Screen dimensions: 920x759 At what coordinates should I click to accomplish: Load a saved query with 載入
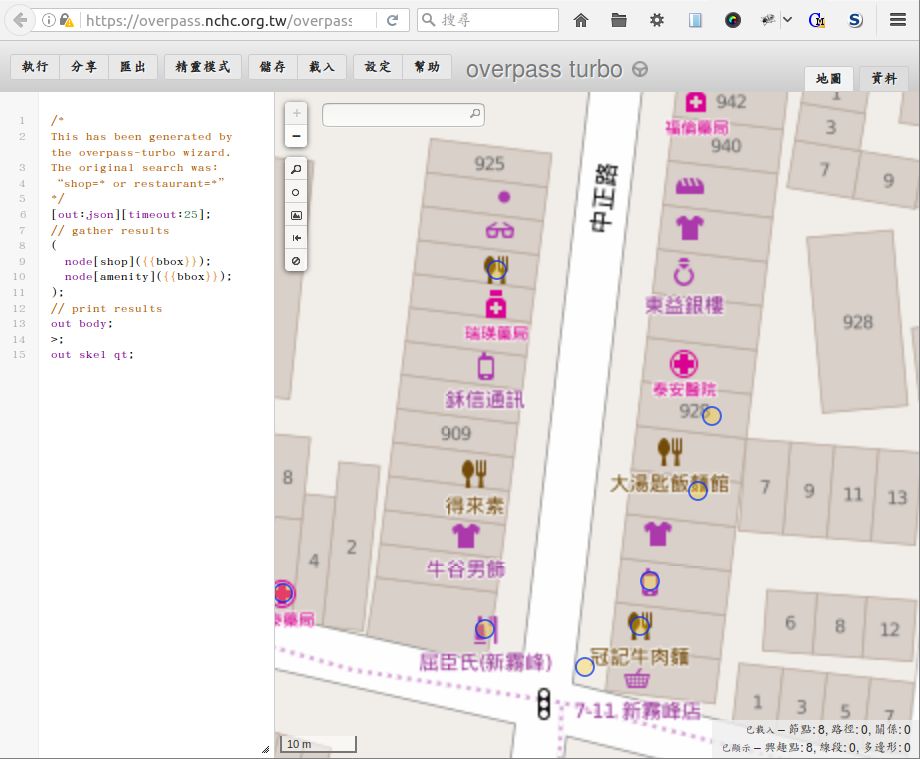322,66
